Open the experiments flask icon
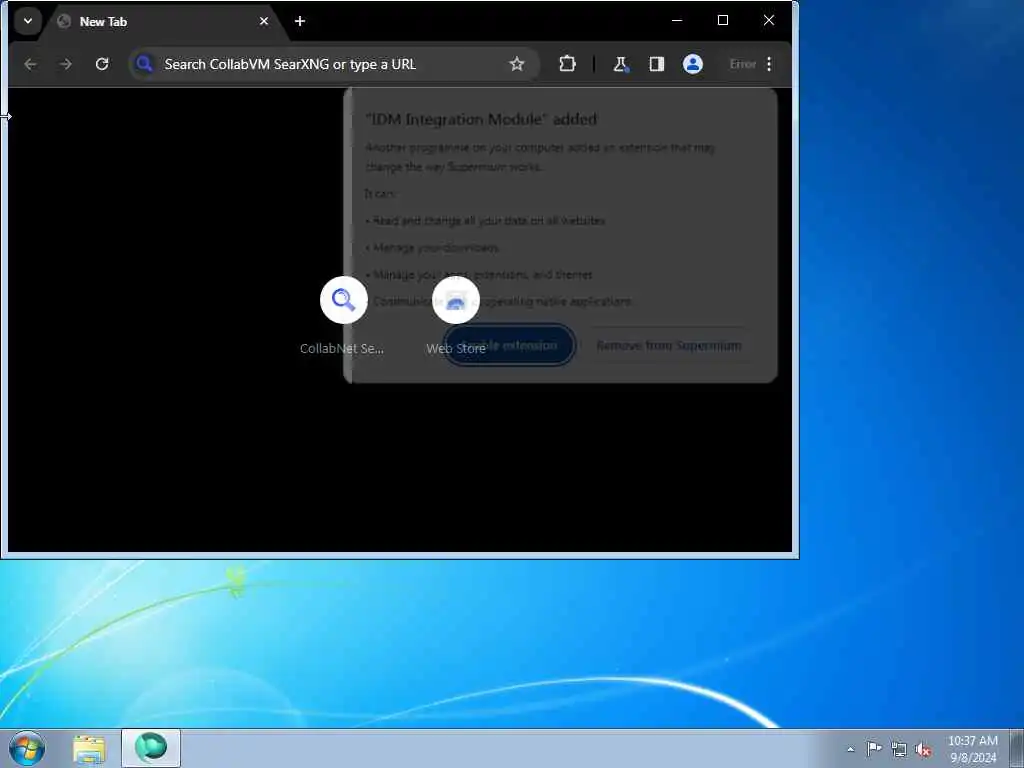 click(620, 64)
